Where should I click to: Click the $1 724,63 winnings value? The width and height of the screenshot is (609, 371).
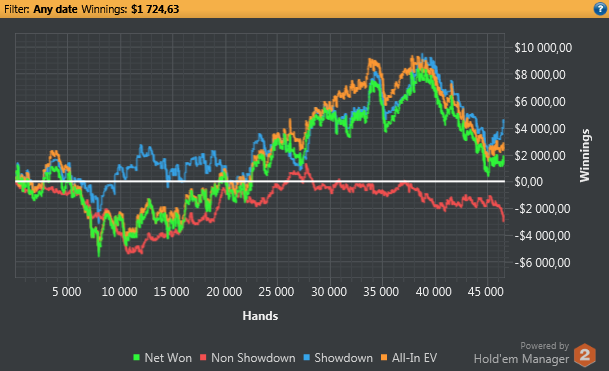click(x=155, y=9)
